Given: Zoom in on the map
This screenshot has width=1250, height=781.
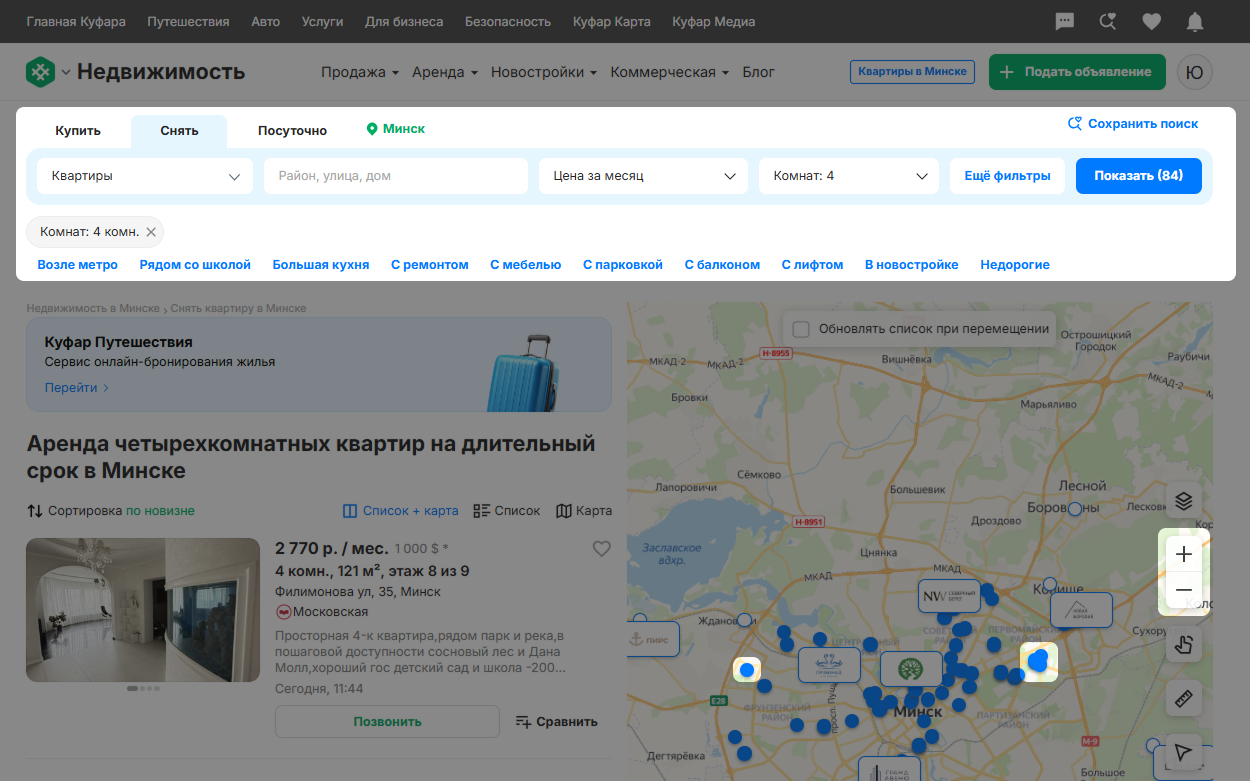Looking at the screenshot, I should tap(1184, 554).
